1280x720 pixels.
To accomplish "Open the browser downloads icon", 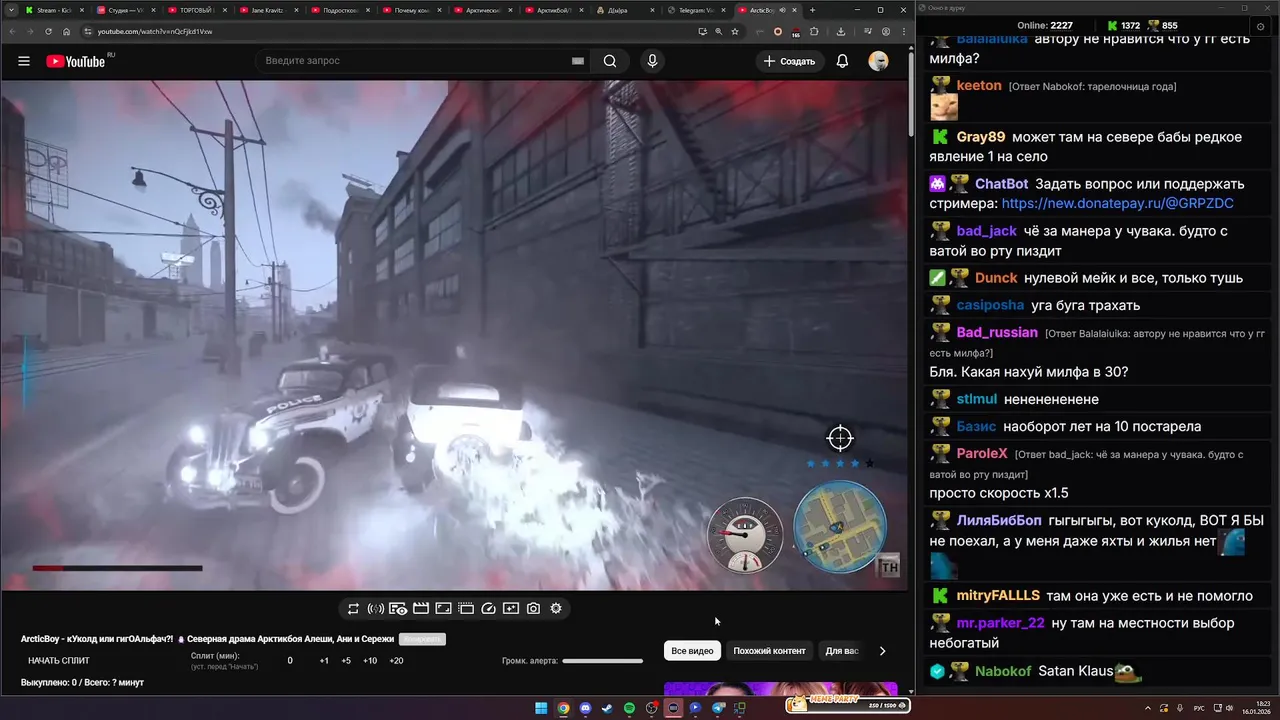I will tap(840, 31).
